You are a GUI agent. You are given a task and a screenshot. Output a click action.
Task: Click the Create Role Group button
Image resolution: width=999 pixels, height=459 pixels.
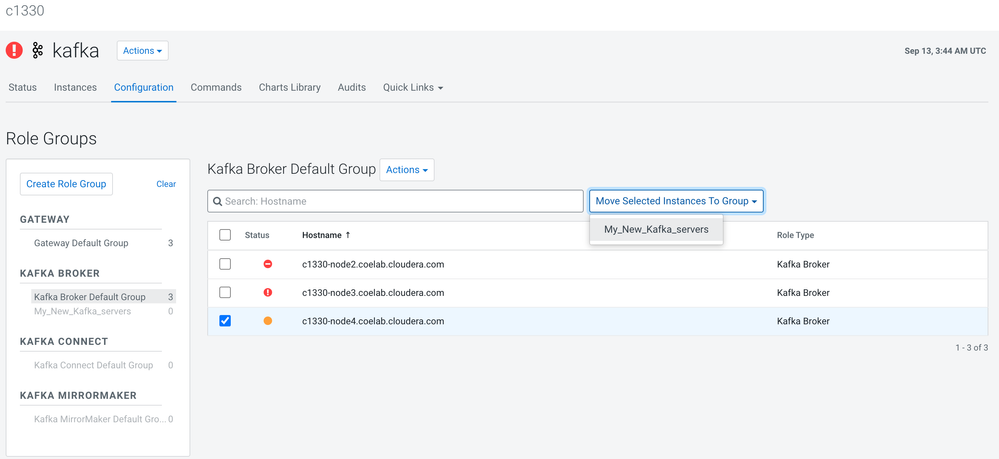pos(67,184)
